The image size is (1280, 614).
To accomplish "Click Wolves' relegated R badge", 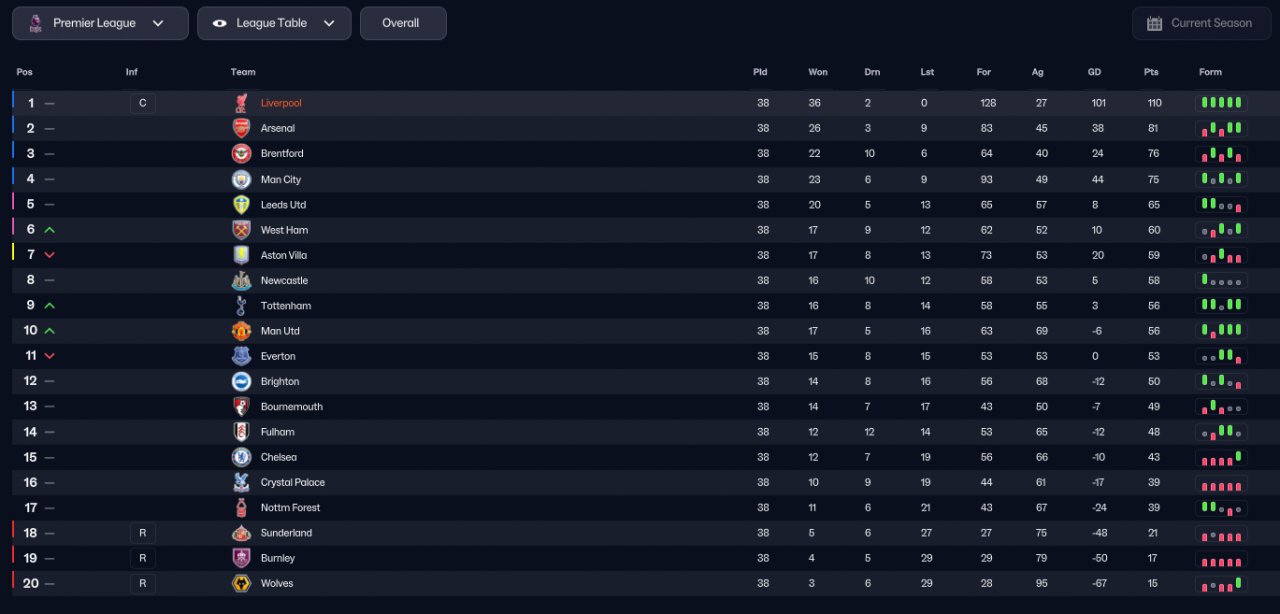I will (x=142, y=583).
